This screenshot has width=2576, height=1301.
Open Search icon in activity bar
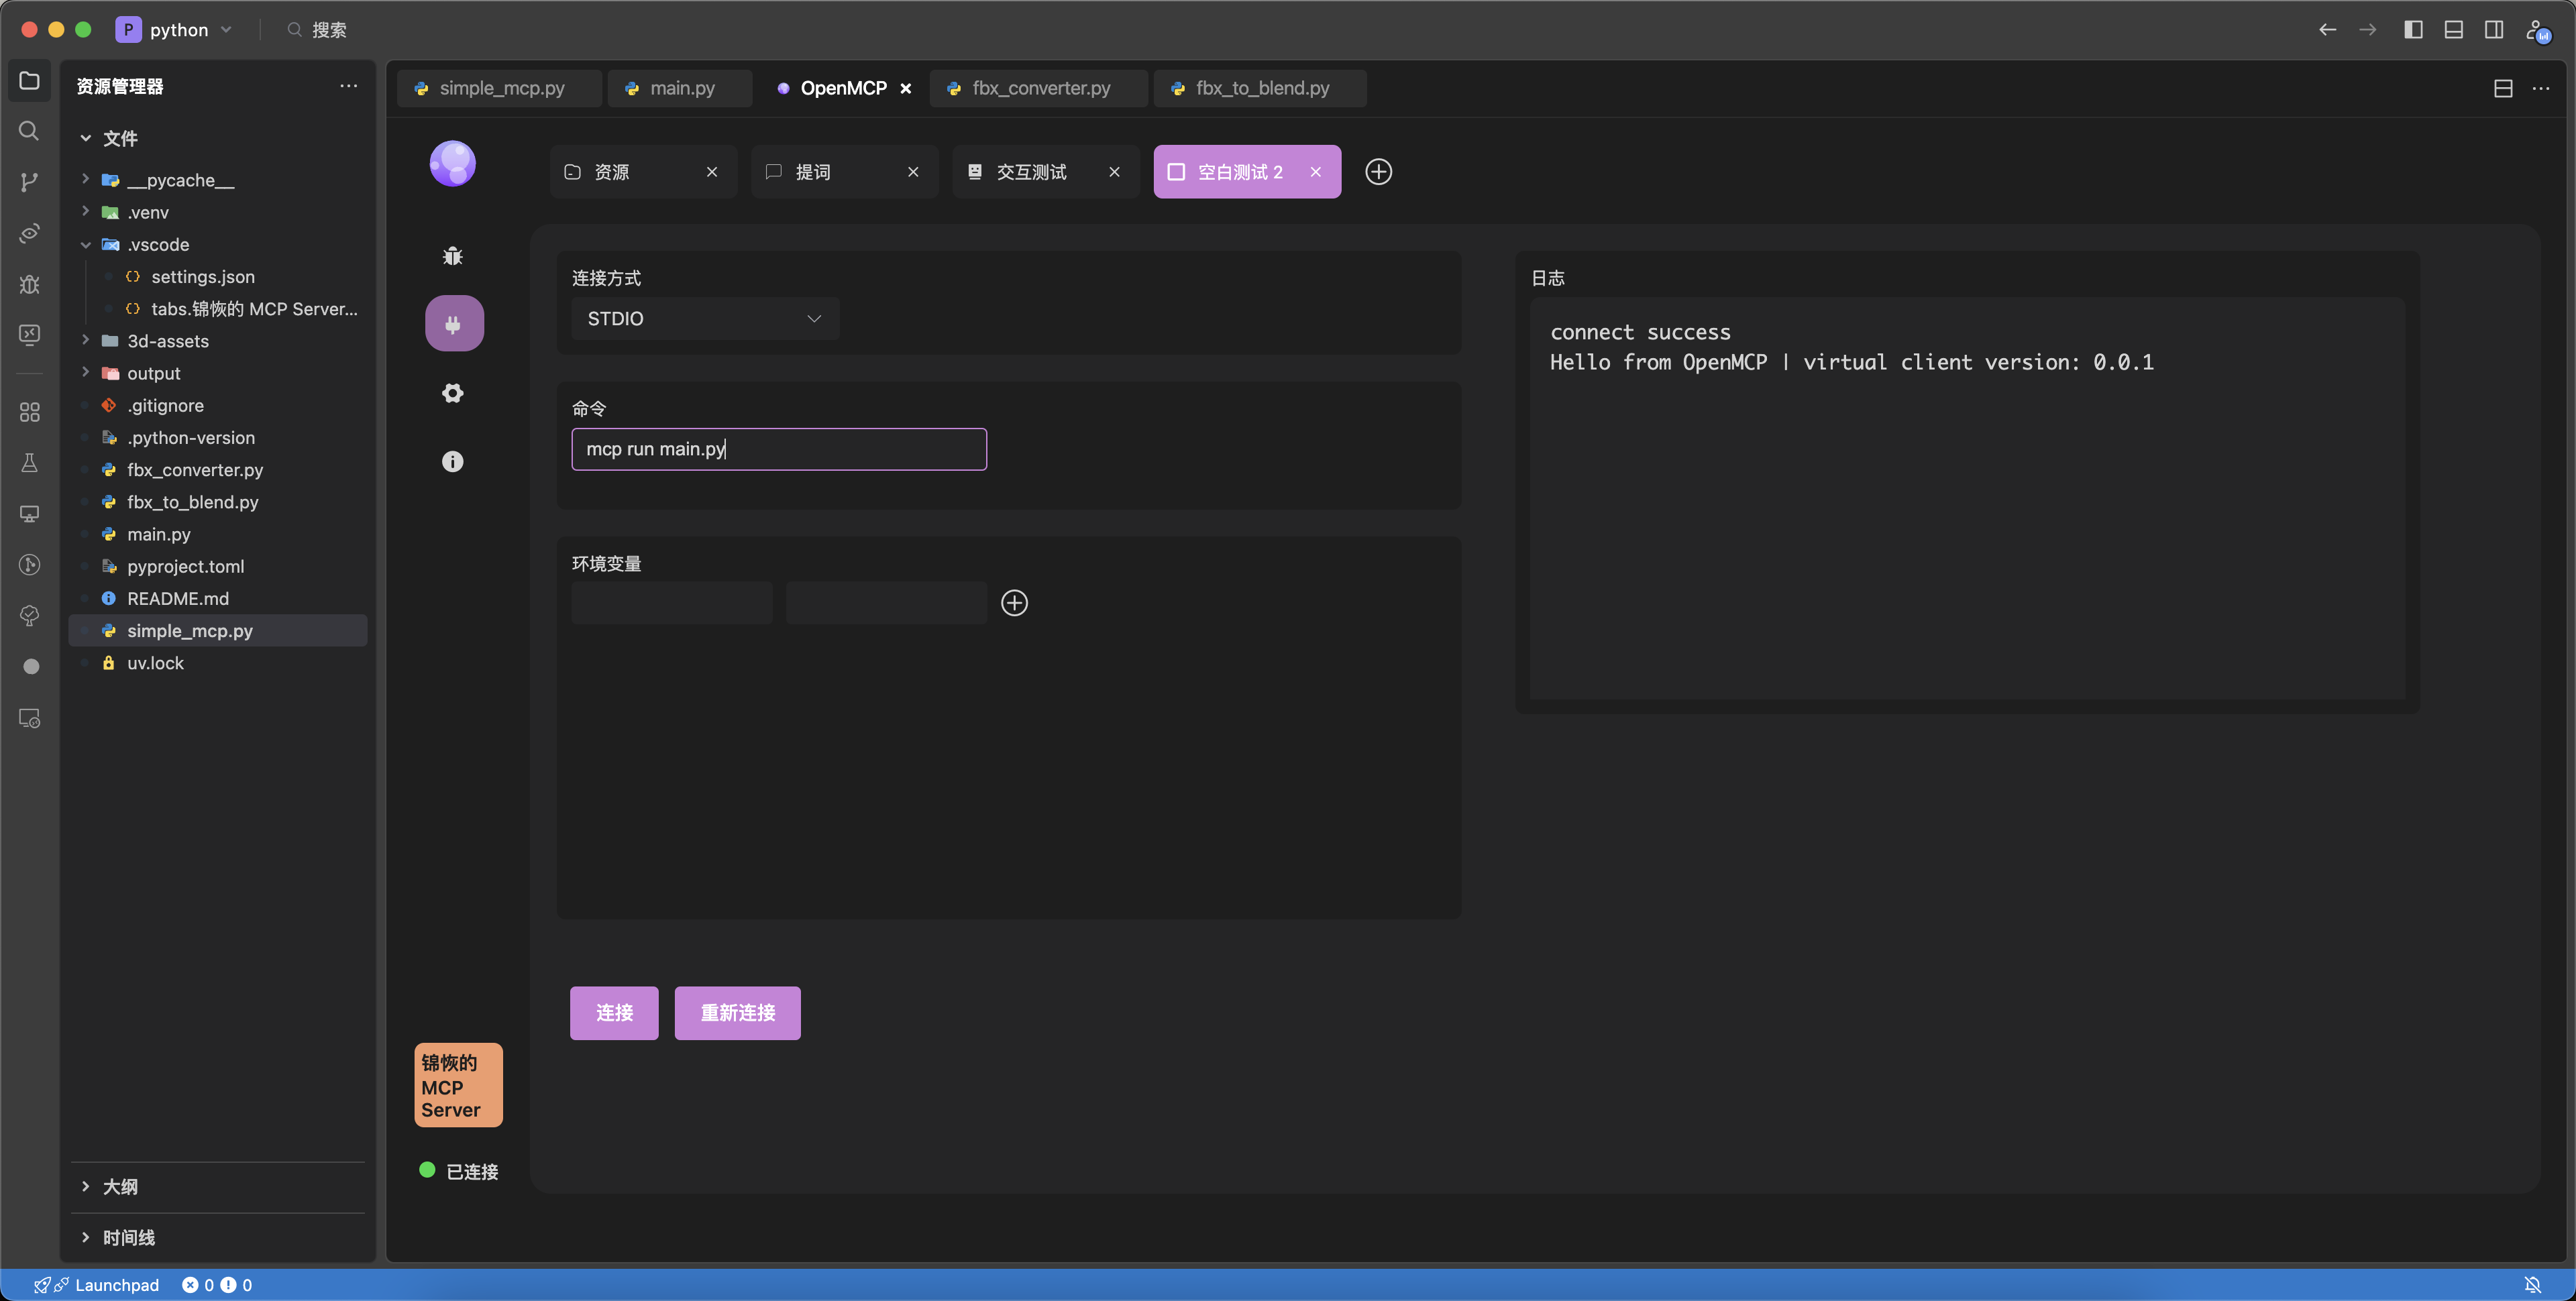[29, 131]
